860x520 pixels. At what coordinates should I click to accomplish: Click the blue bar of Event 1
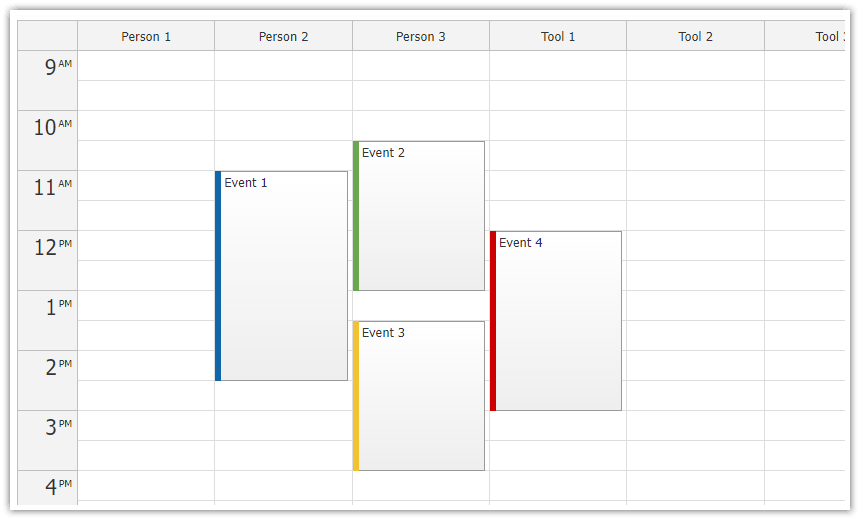pyautogui.click(x=218, y=275)
